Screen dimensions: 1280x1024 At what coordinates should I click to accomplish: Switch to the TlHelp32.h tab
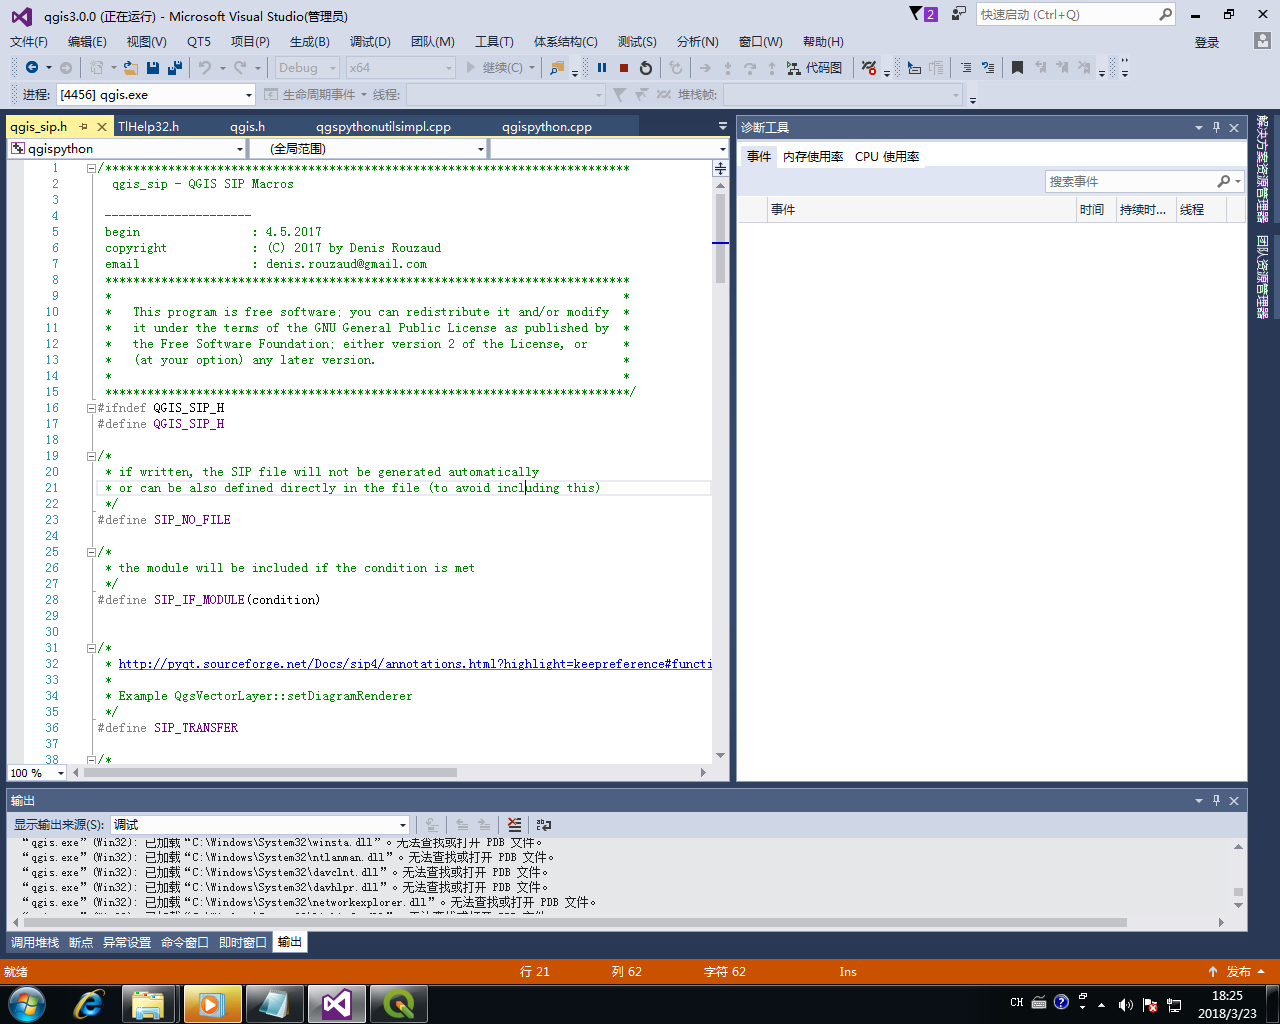click(x=148, y=126)
